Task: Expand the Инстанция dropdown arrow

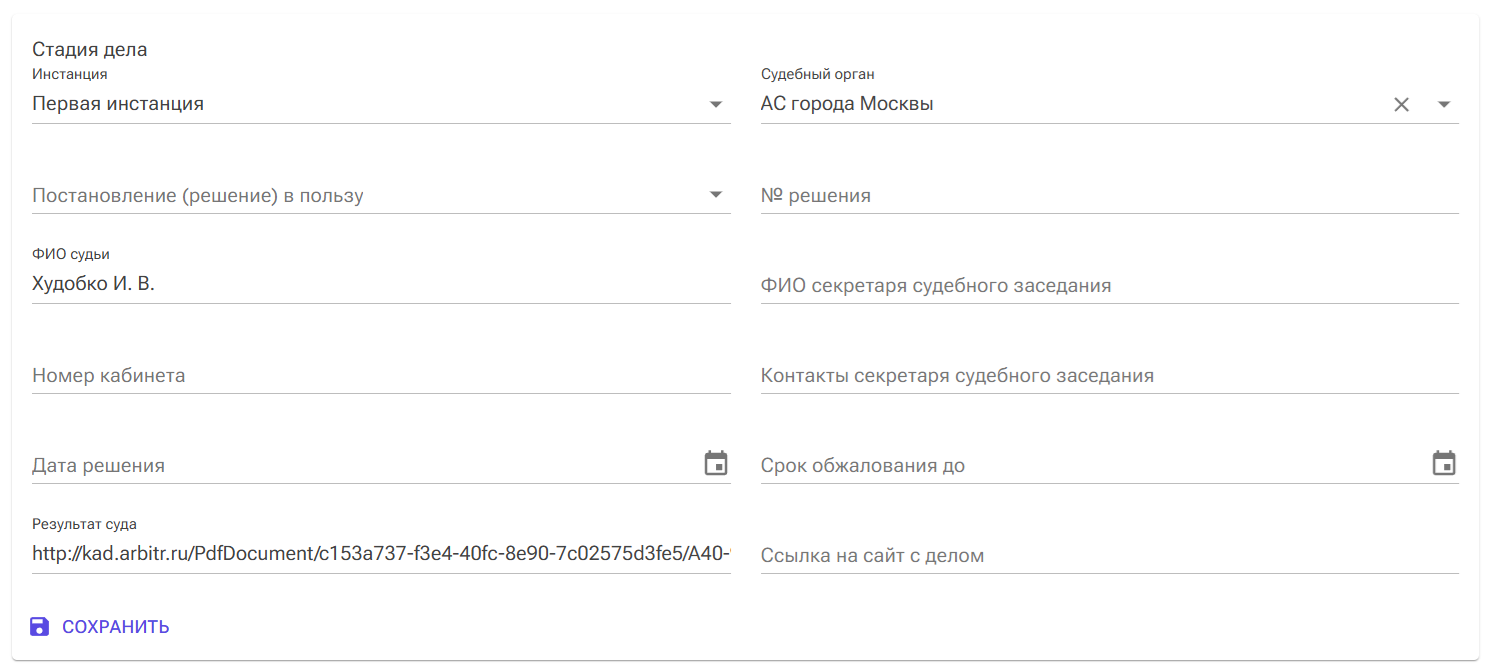Action: 716,104
